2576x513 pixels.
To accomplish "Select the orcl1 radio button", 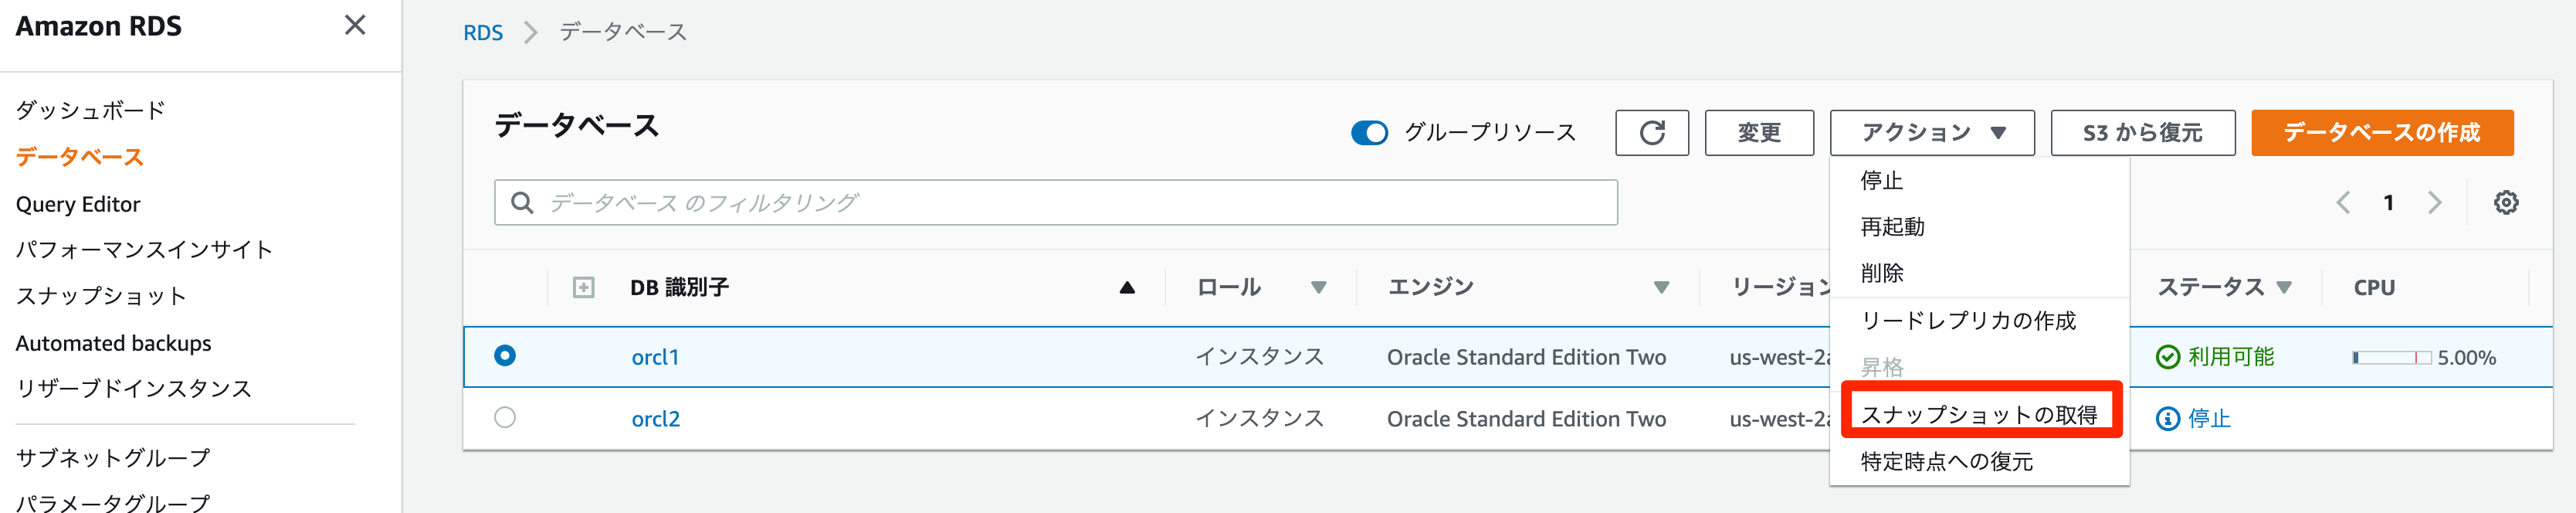I will pyautogui.click(x=505, y=356).
